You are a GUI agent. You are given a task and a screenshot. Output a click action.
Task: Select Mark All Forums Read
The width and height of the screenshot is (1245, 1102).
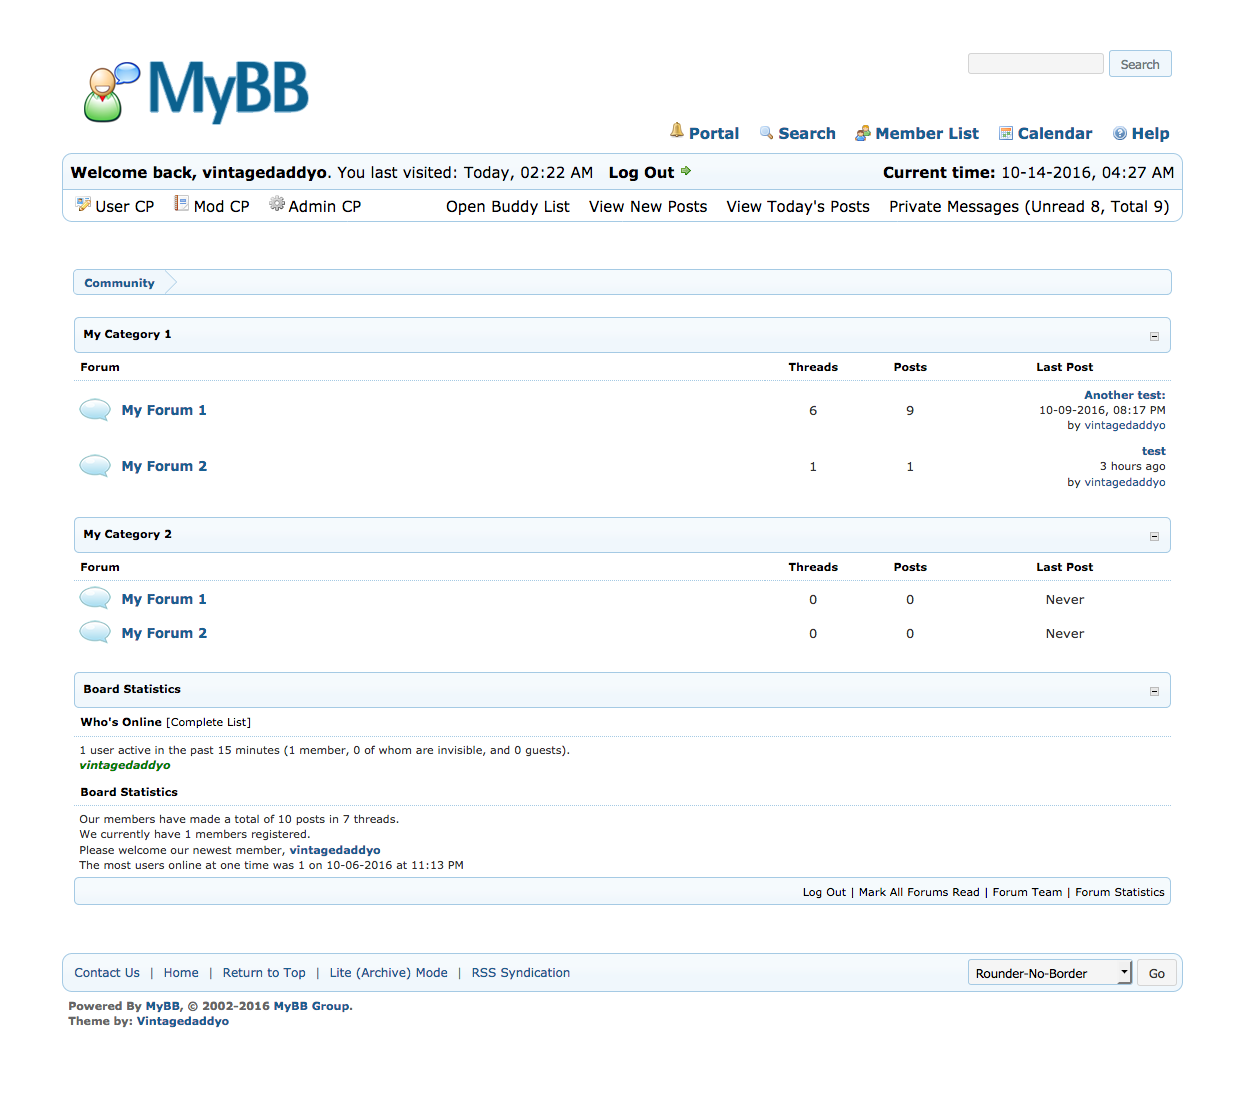click(919, 892)
